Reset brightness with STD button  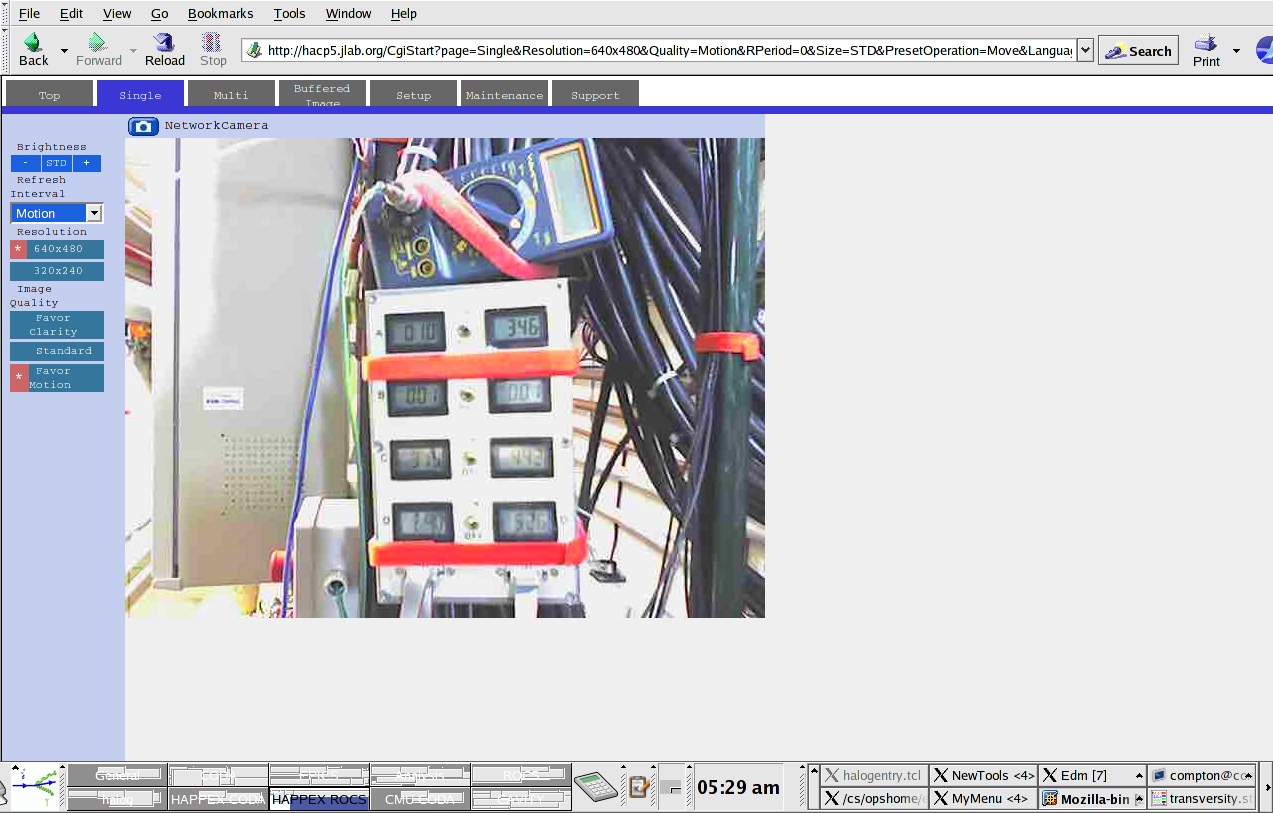pyautogui.click(x=56, y=163)
